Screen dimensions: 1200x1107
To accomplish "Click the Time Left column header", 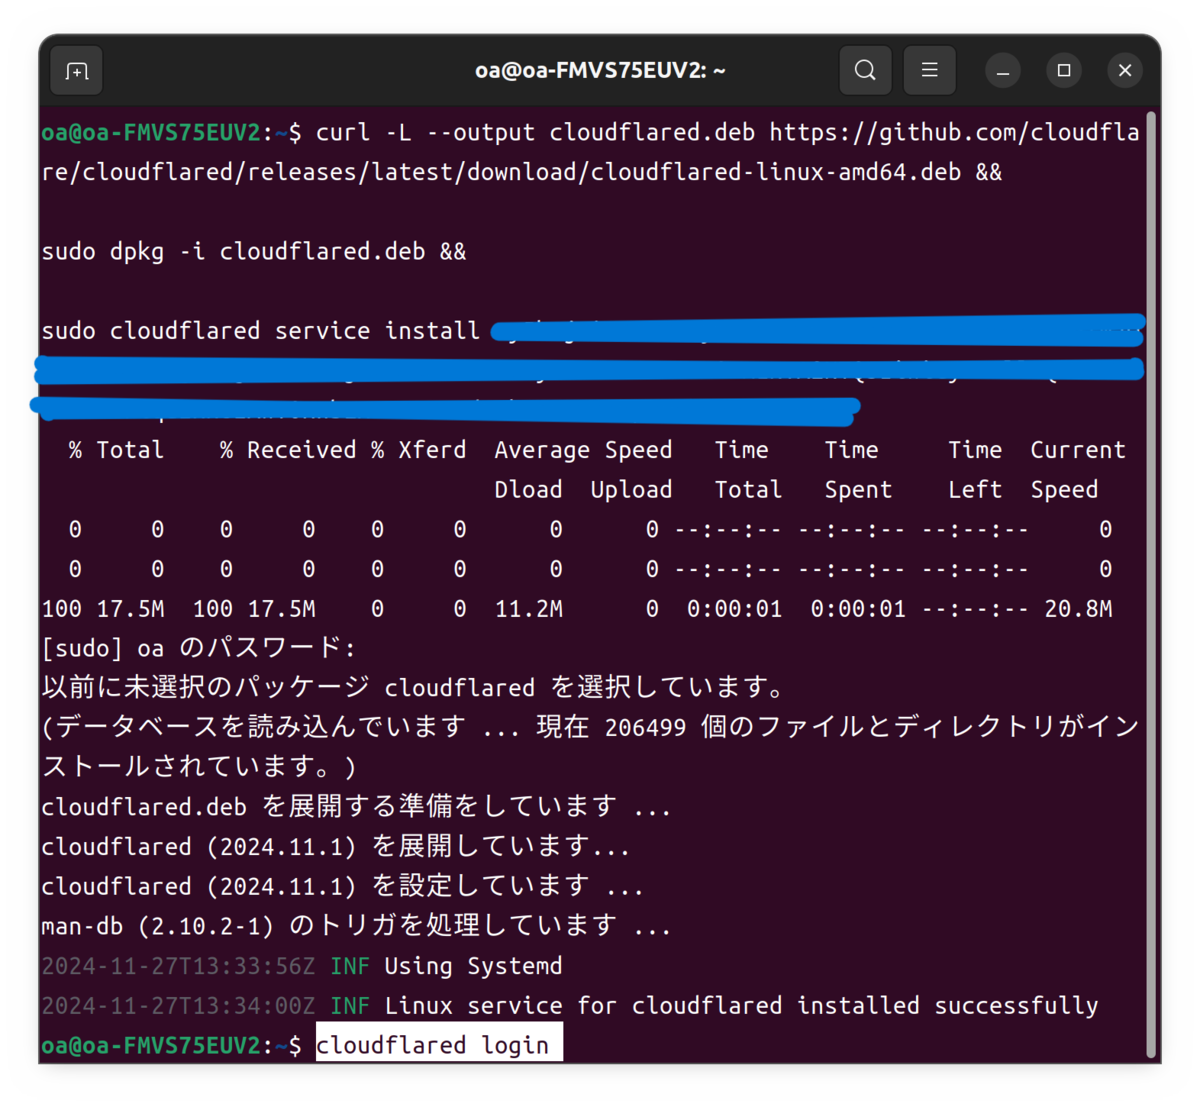I will (x=975, y=470).
